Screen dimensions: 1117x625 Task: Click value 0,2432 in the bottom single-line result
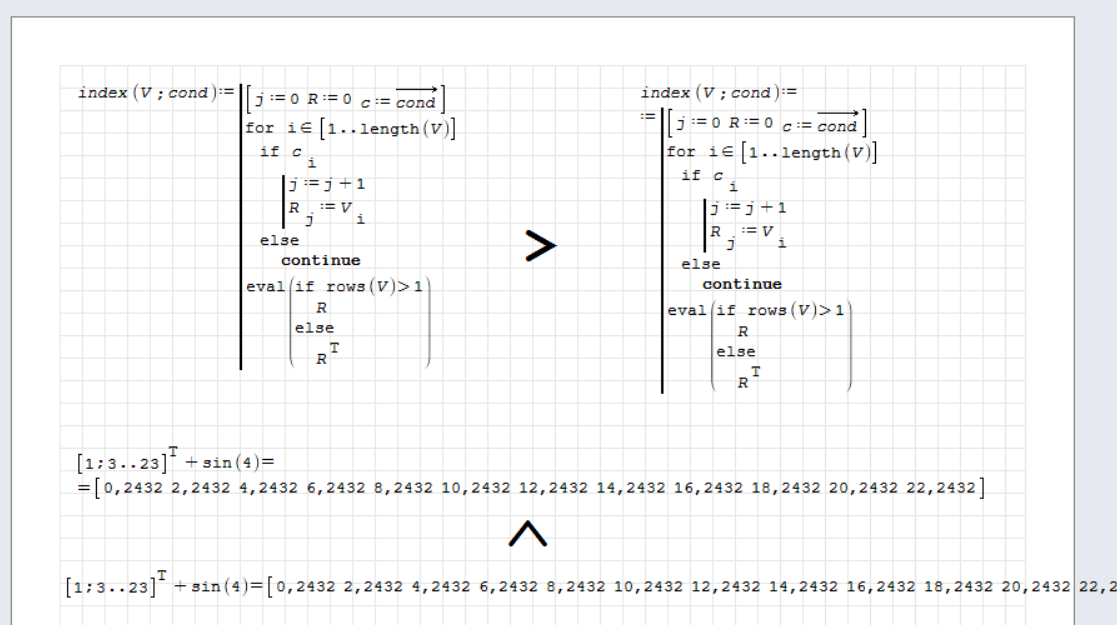(x=305, y=585)
